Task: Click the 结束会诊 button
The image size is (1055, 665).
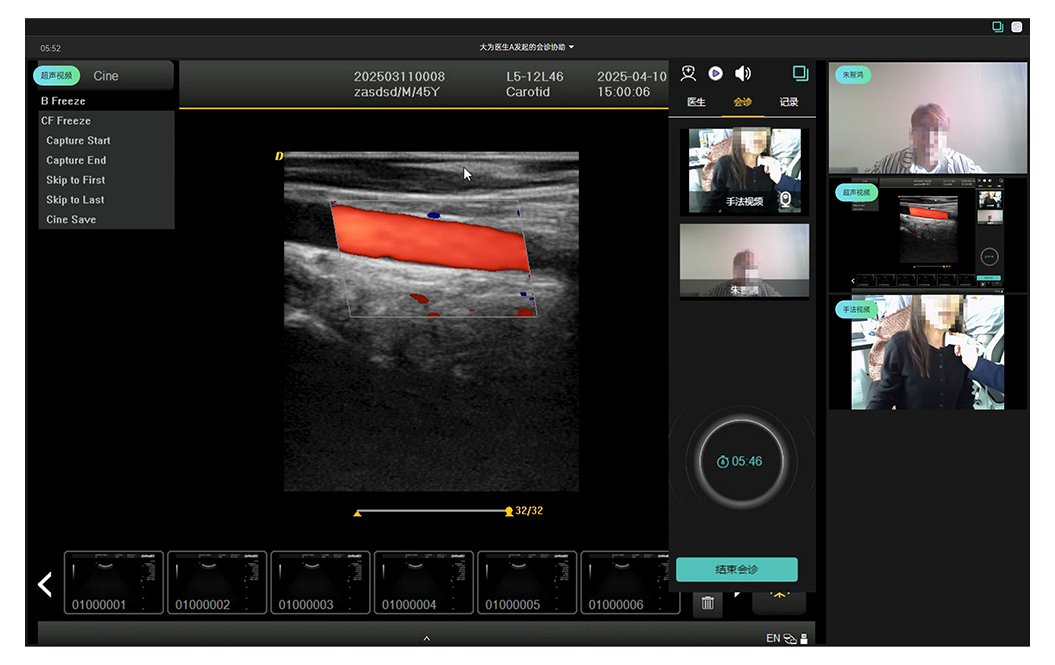Action: (x=736, y=569)
